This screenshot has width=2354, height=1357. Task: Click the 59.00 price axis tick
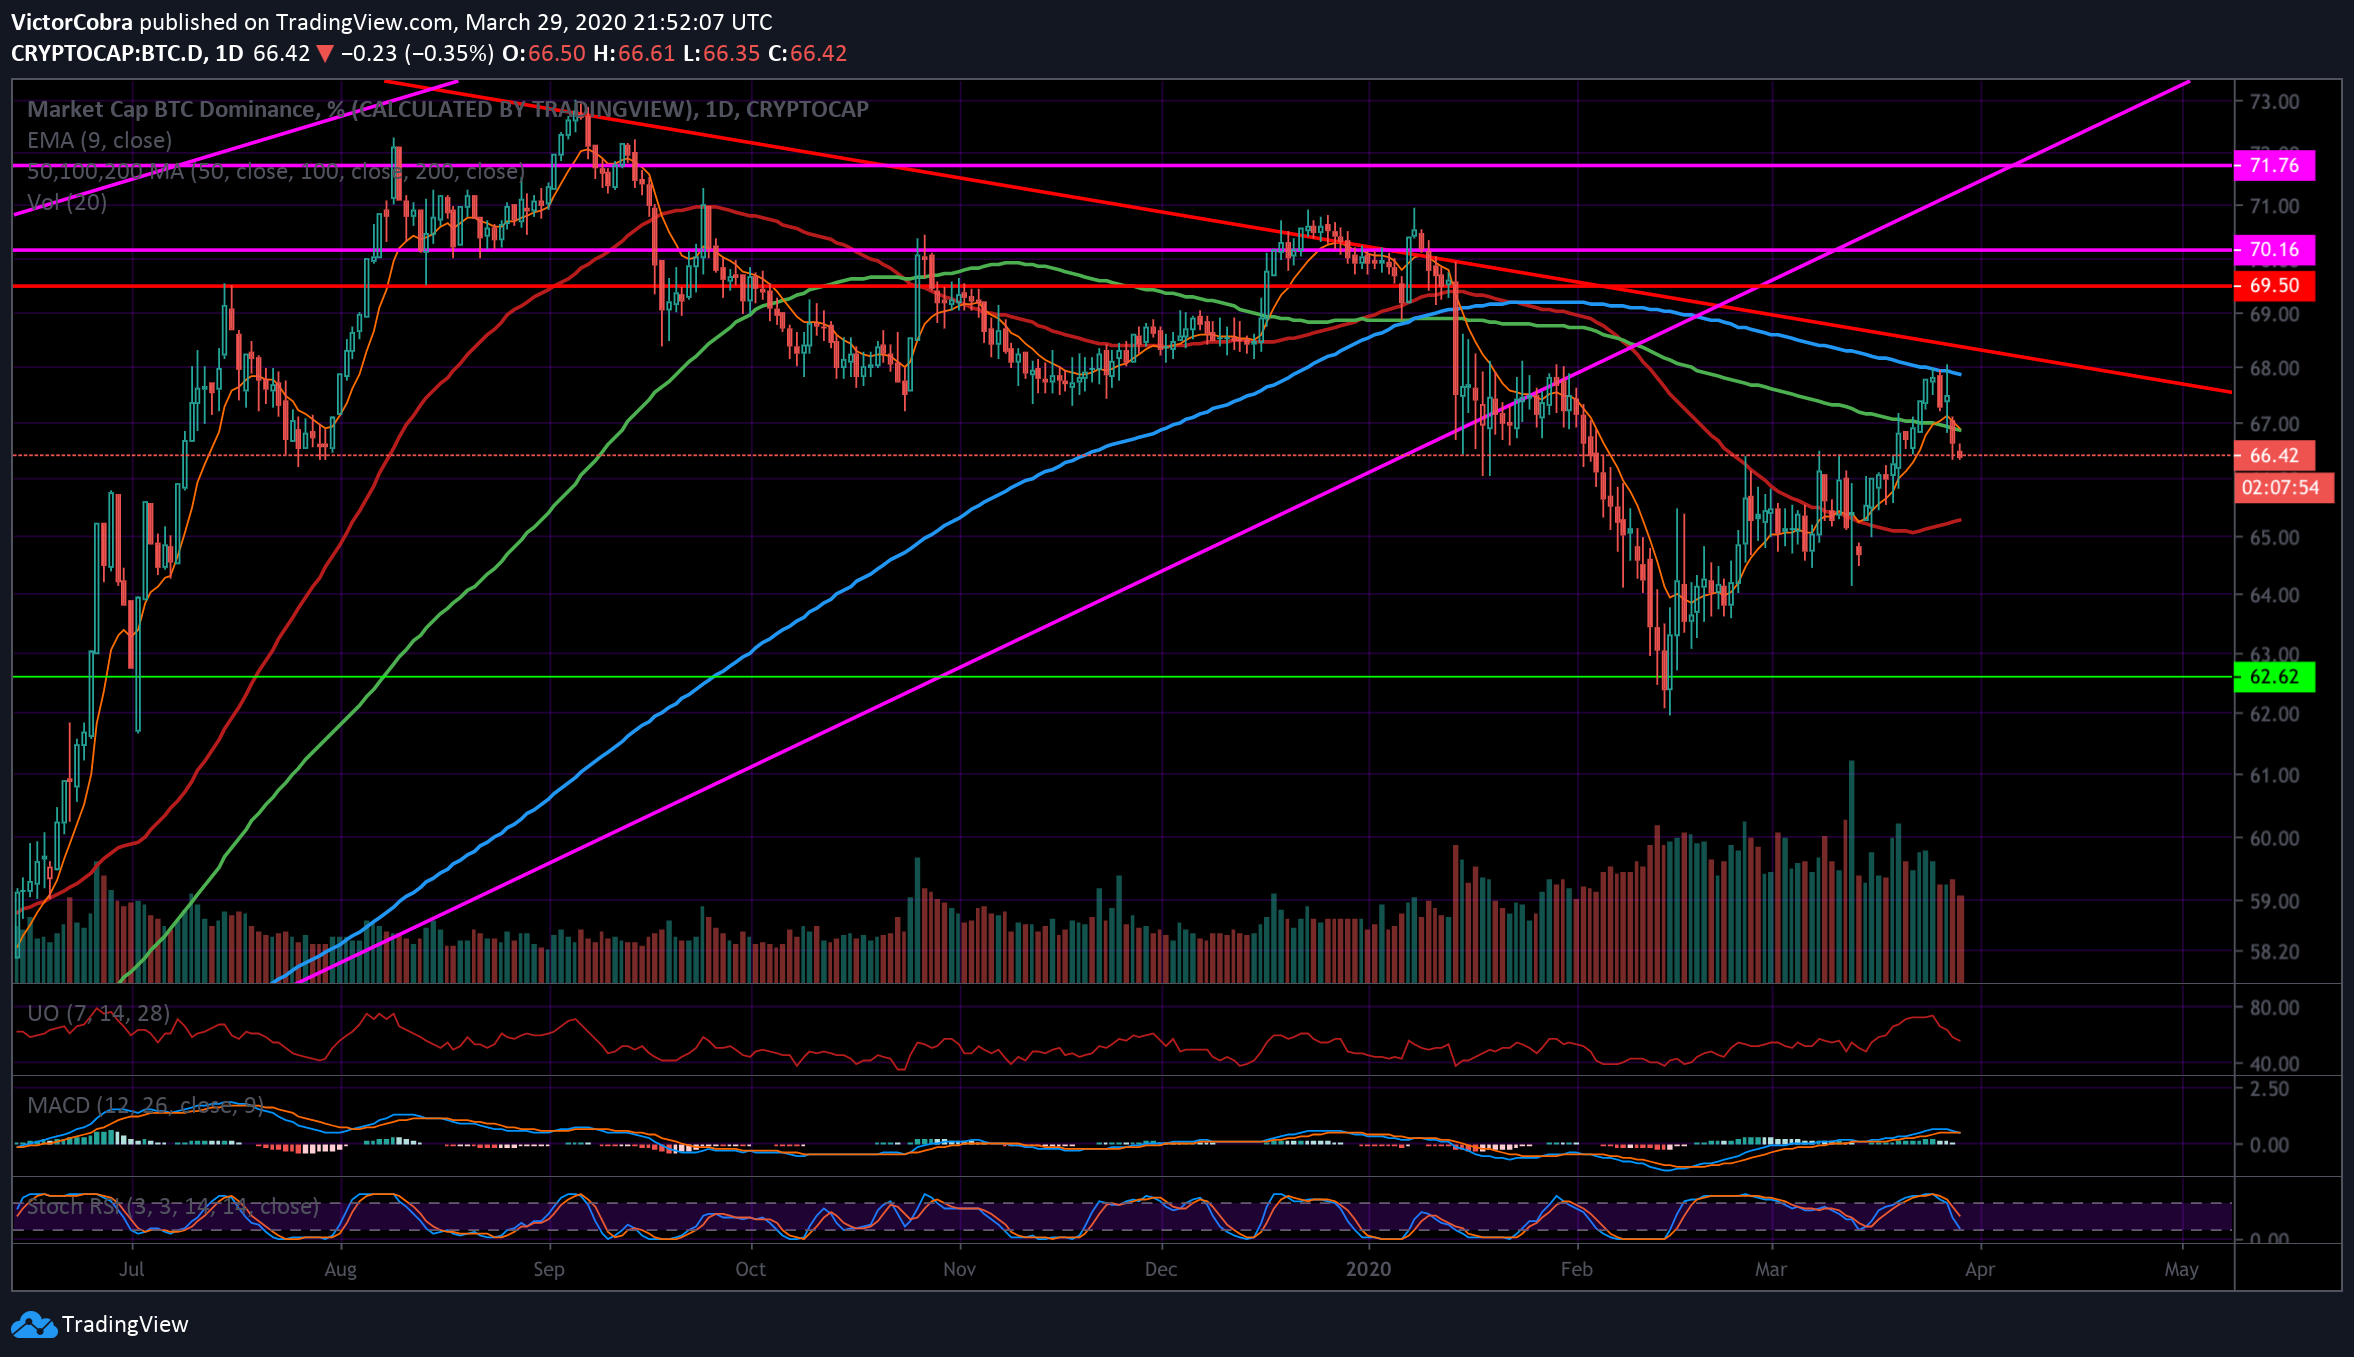(2274, 901)
